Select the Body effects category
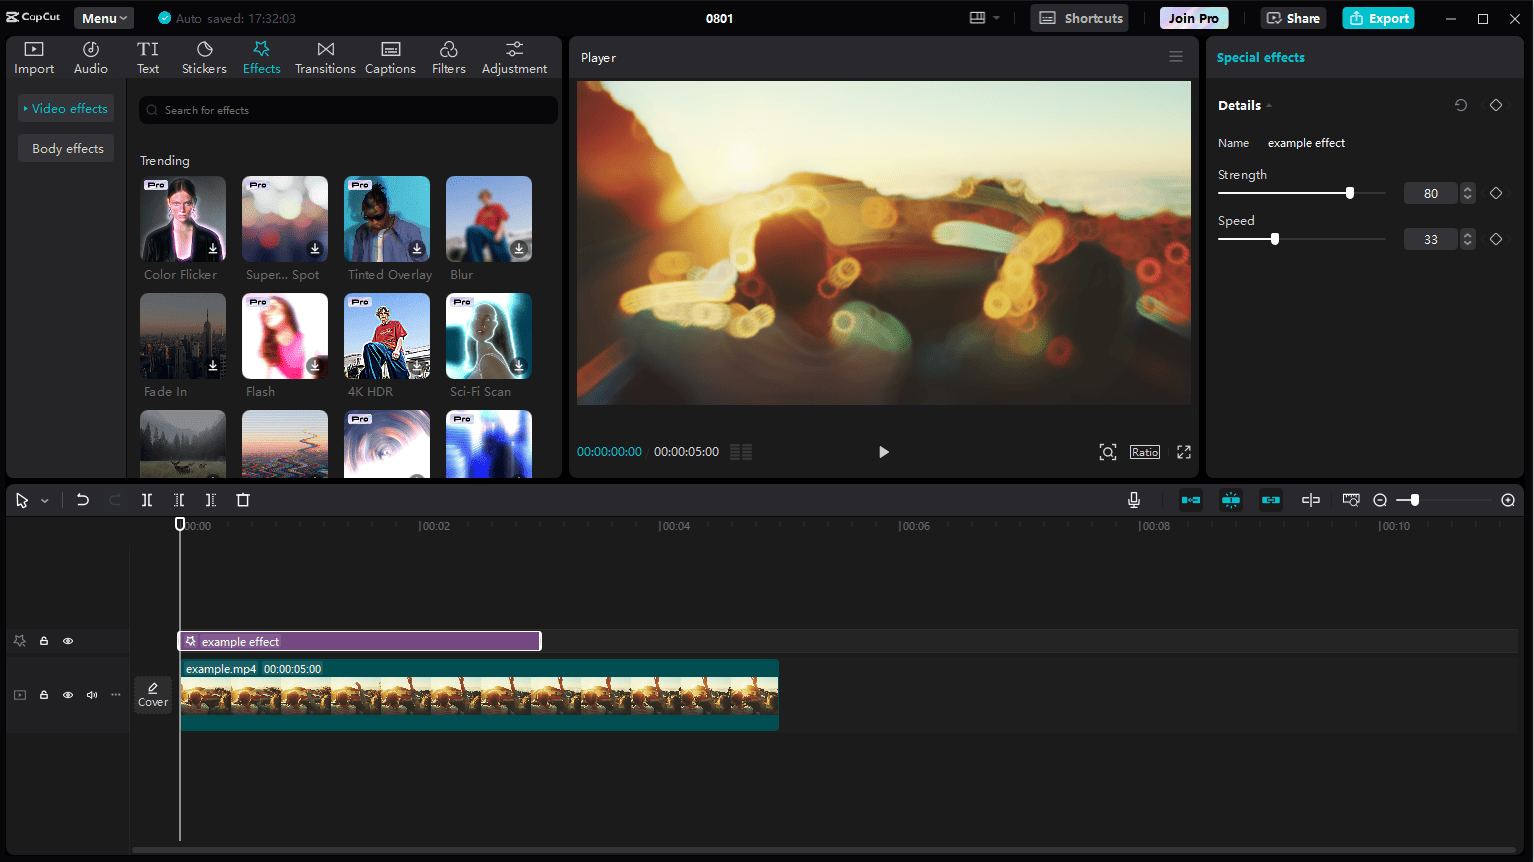1534x862 pixels. 67,148
